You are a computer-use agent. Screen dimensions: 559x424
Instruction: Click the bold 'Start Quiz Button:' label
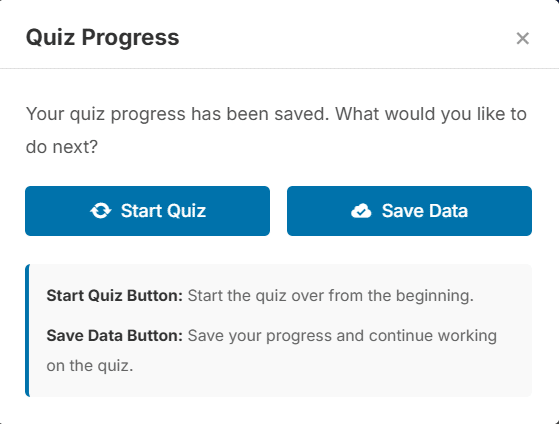click(x=114, y=296)
